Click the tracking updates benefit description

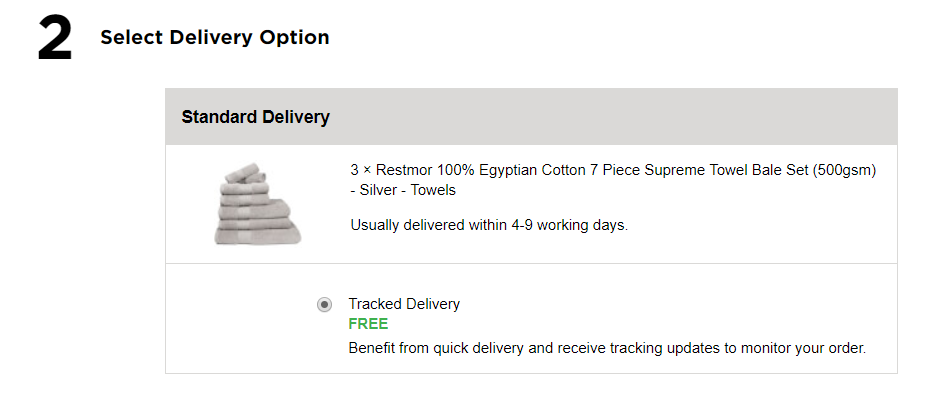click(x=607, y=349)
